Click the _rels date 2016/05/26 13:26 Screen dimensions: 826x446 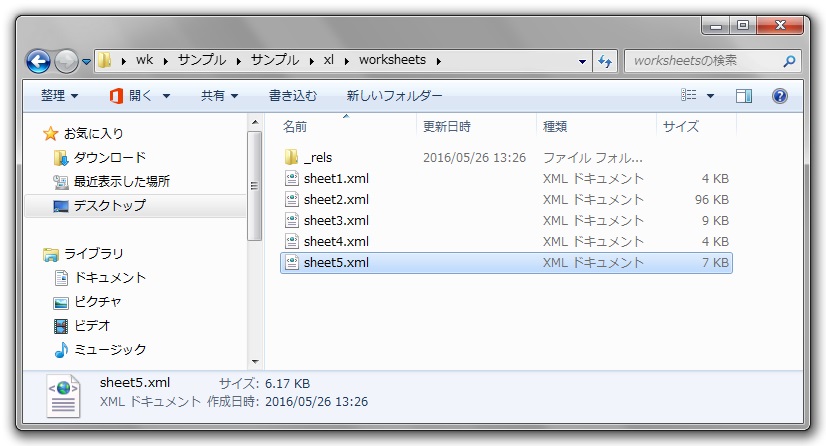click(x=474, y=158)
